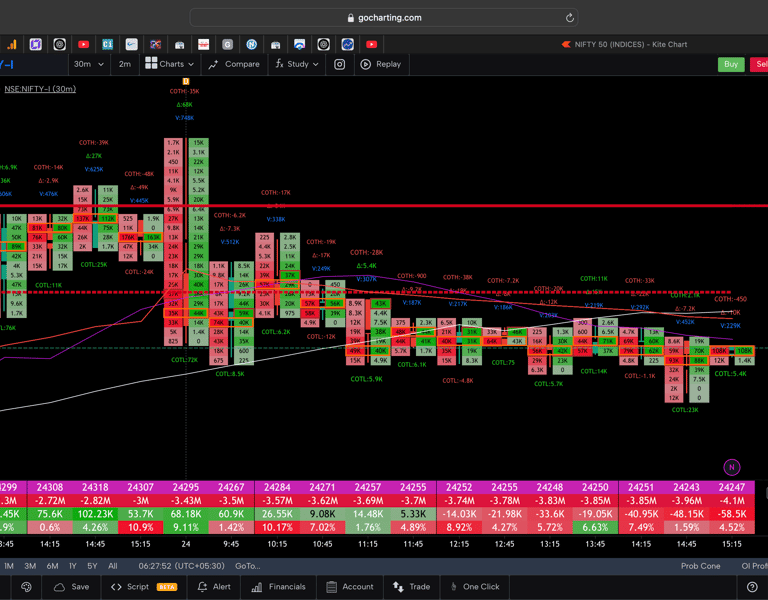Open the purple square bookmark icon

point(35,45)
